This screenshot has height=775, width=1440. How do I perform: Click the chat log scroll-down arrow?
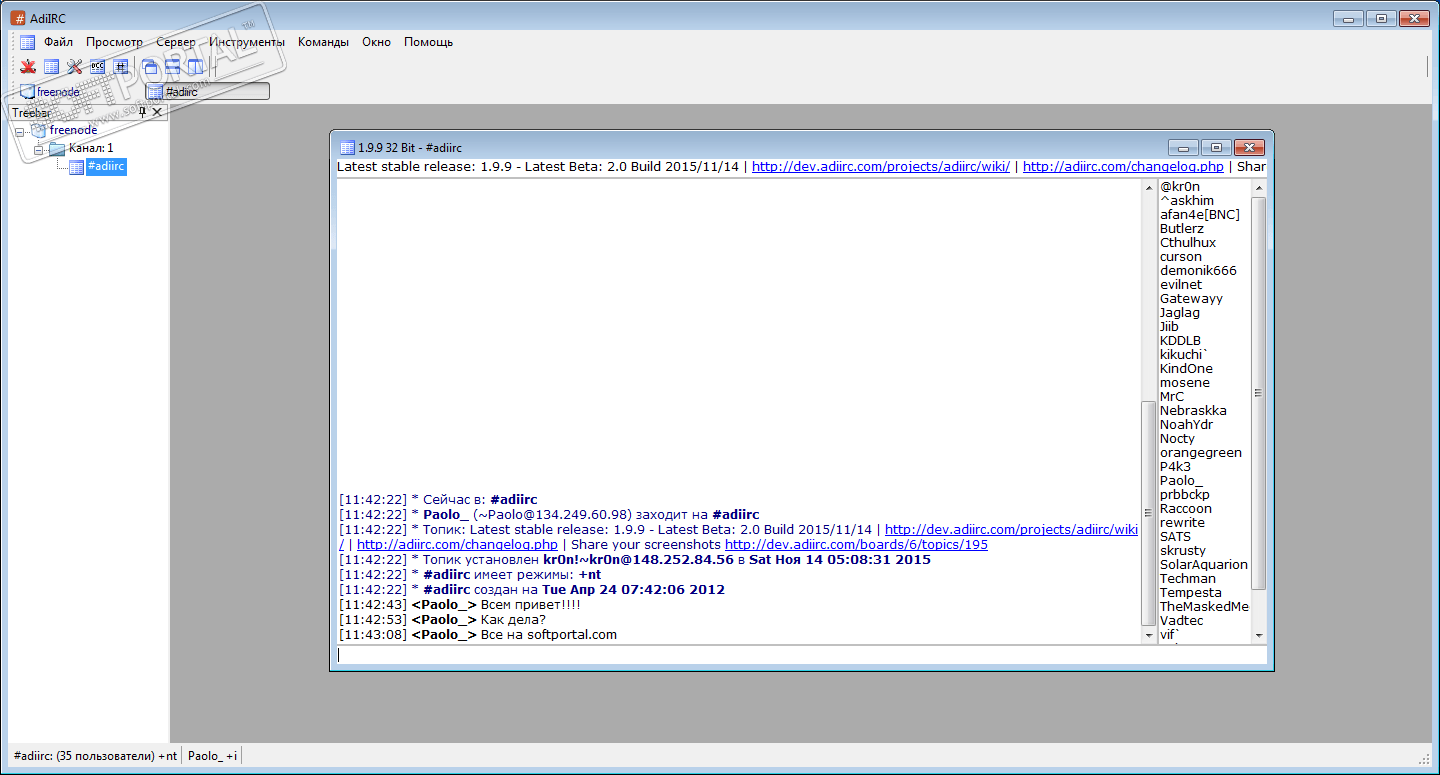click(1148, 635)
